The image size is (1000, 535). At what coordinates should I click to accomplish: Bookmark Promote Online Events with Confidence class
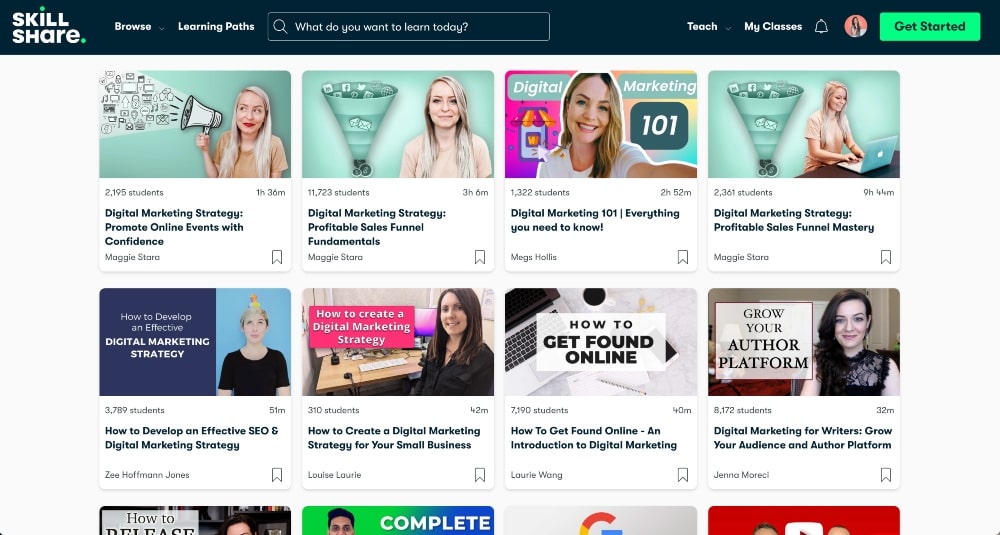[277, 257]
